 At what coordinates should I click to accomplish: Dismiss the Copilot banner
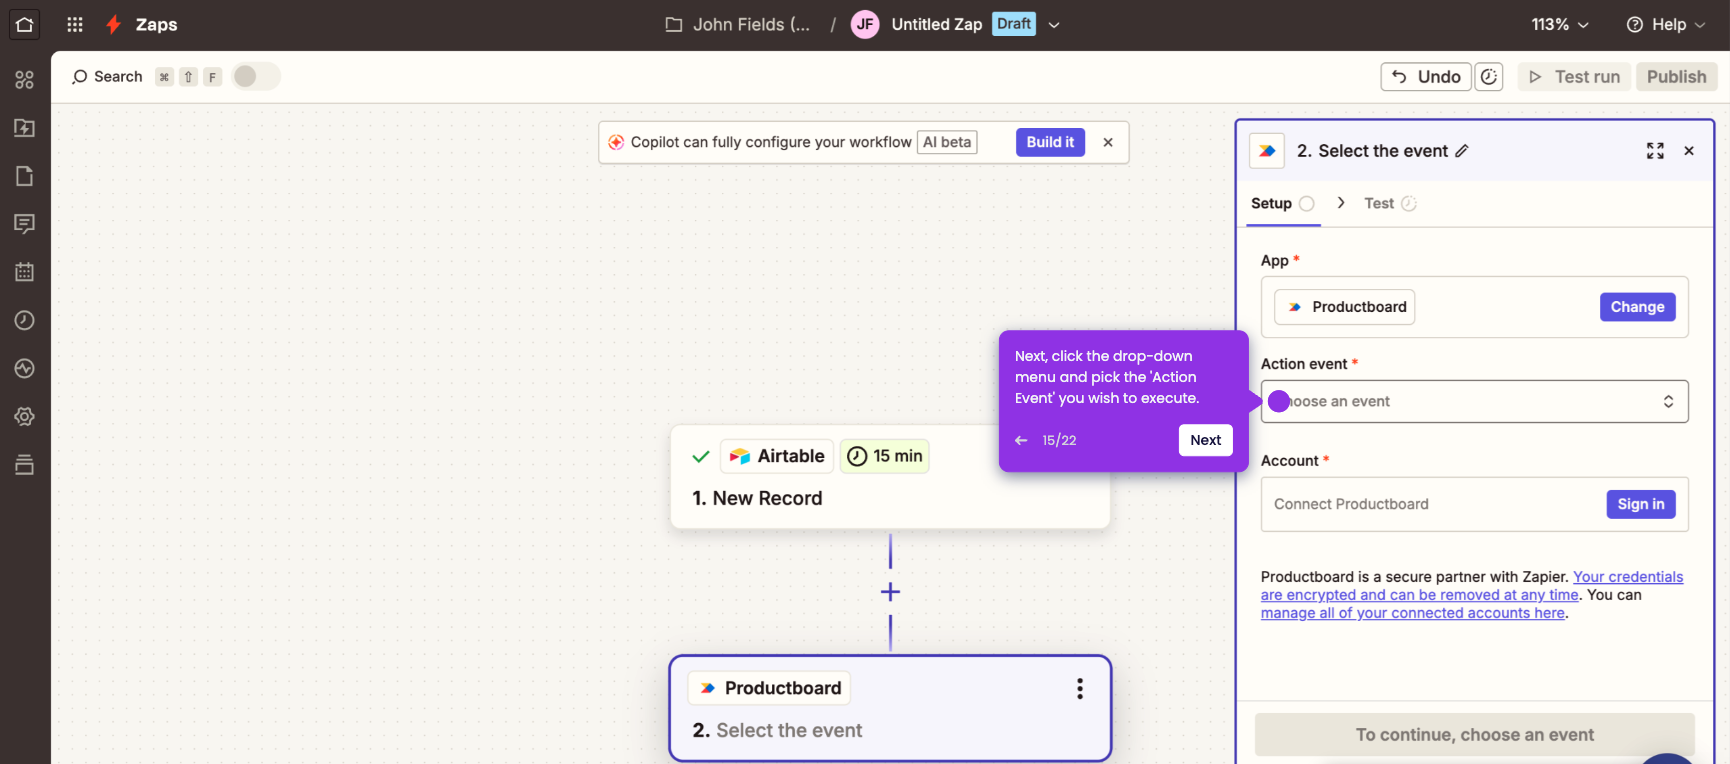pyautogui.click(x=1108, y=142)
